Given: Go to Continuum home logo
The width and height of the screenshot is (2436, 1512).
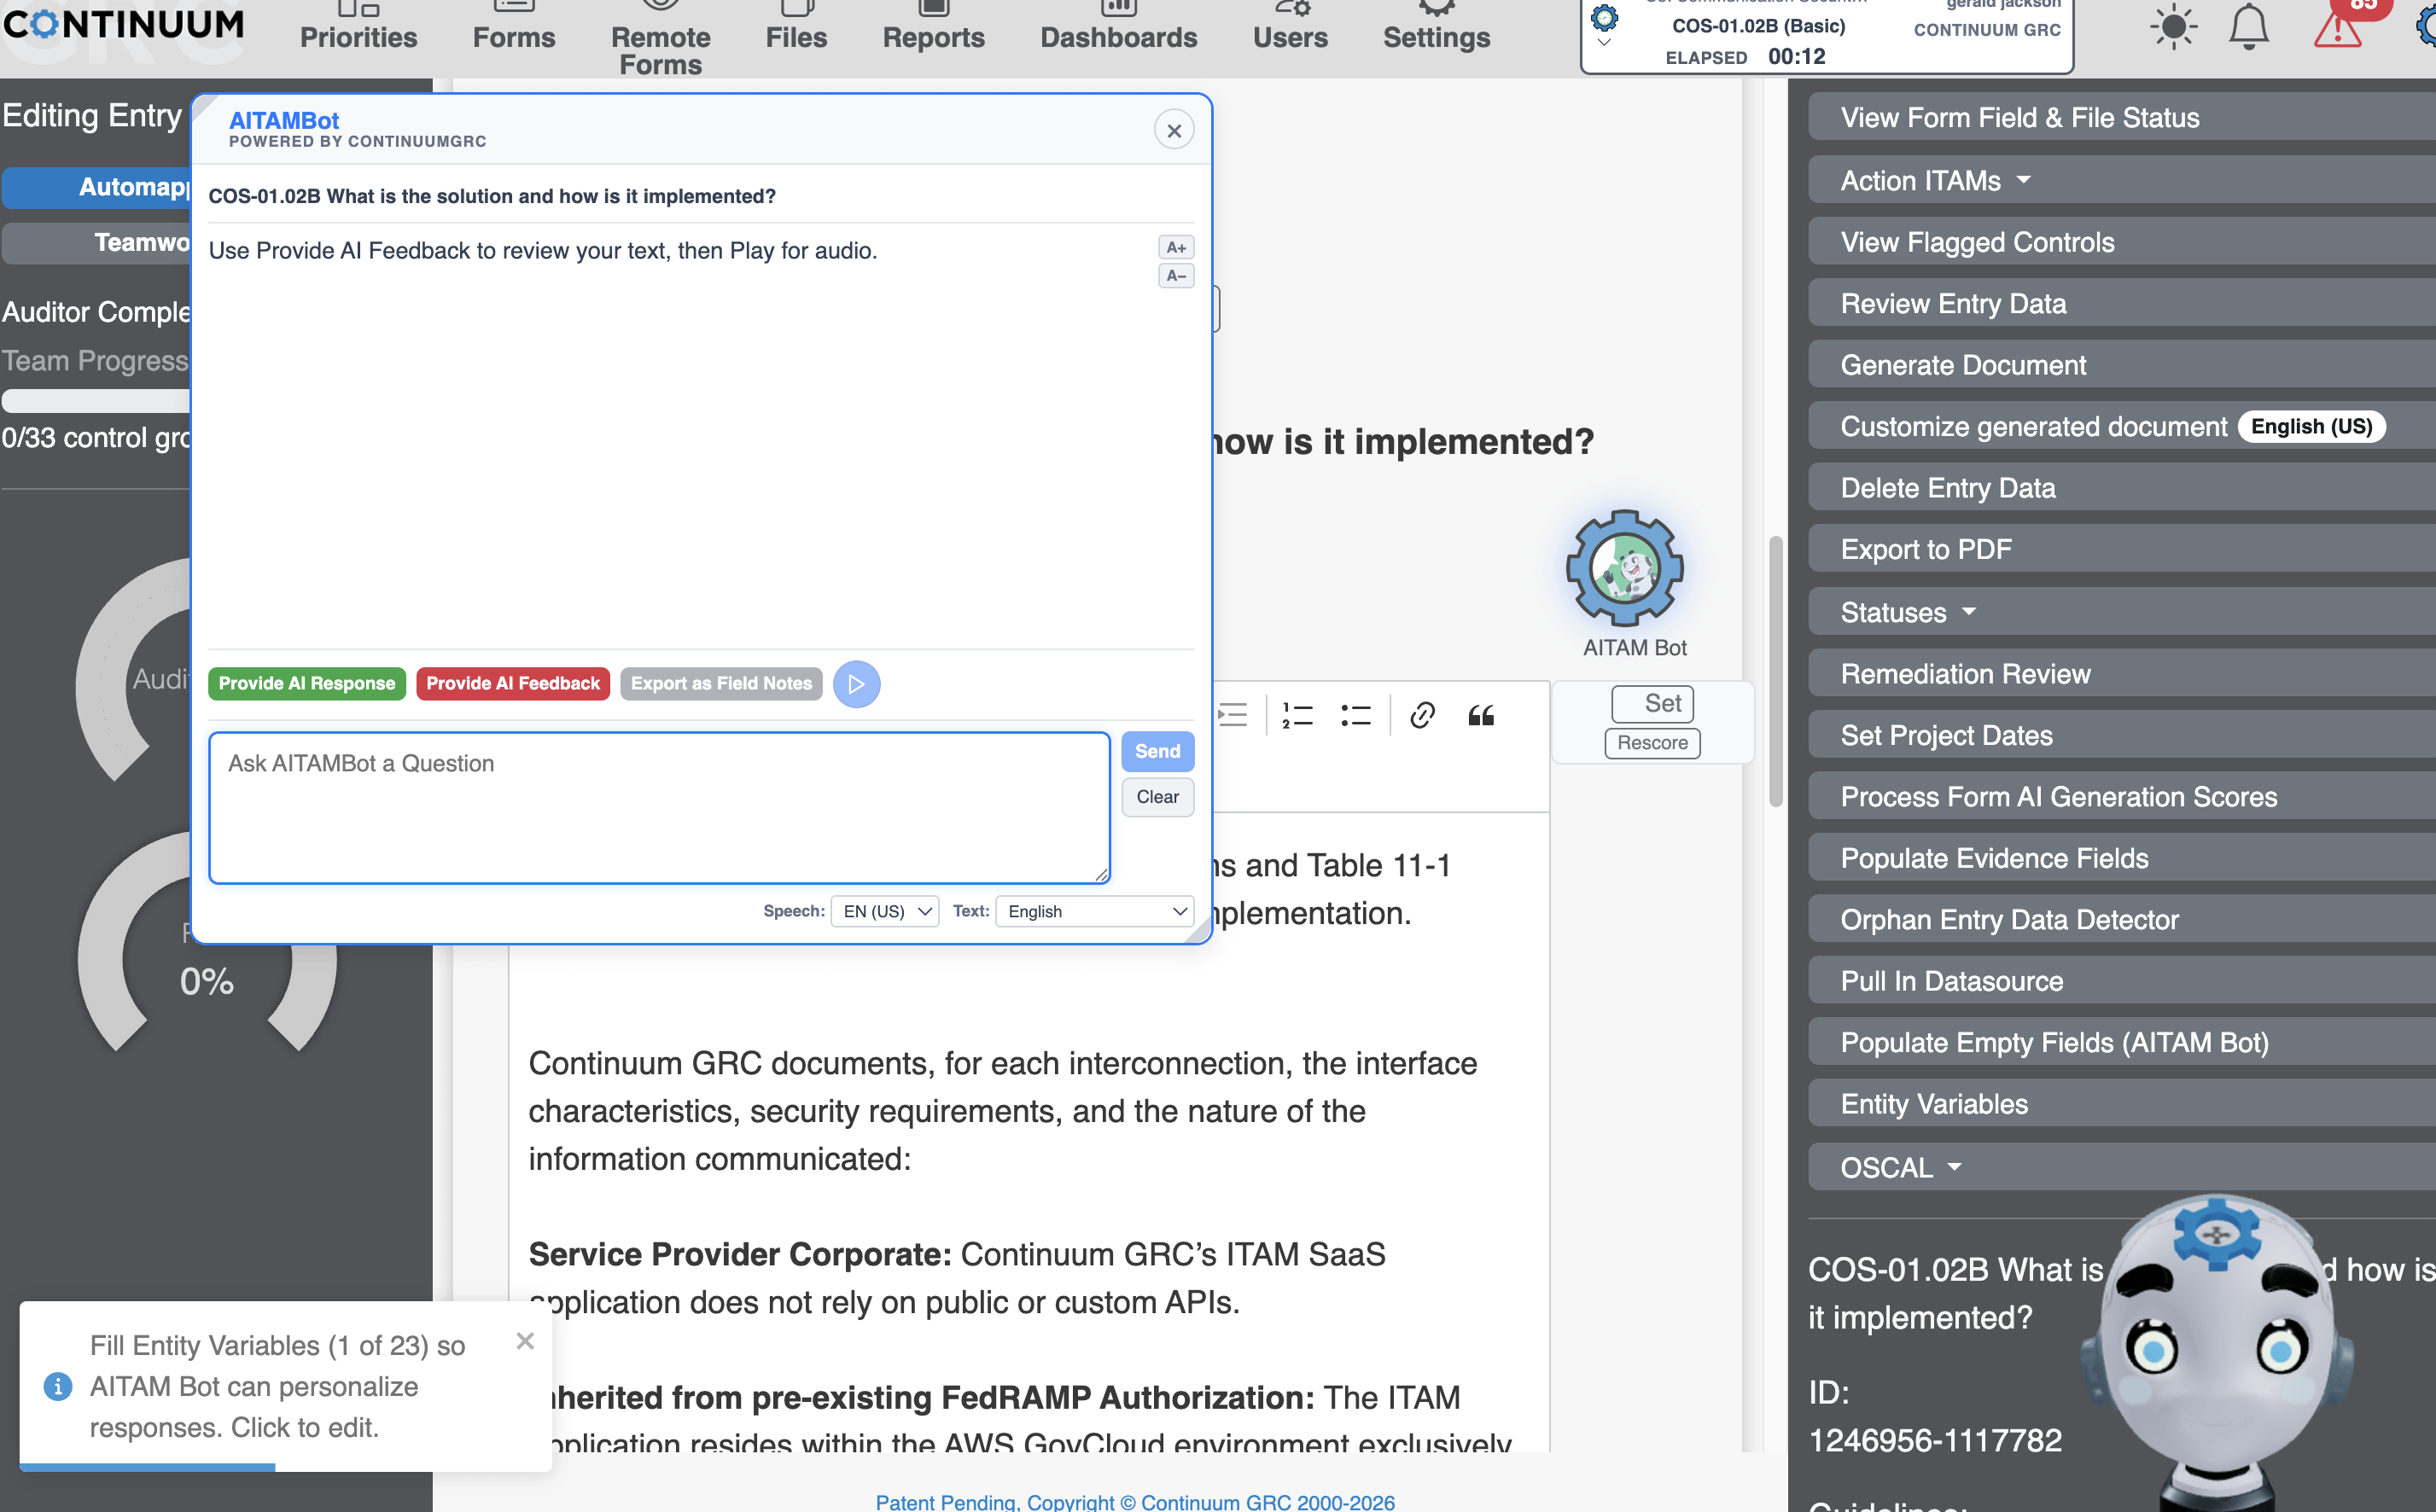Looking at the screenshot, I should [x=123, y=24].
